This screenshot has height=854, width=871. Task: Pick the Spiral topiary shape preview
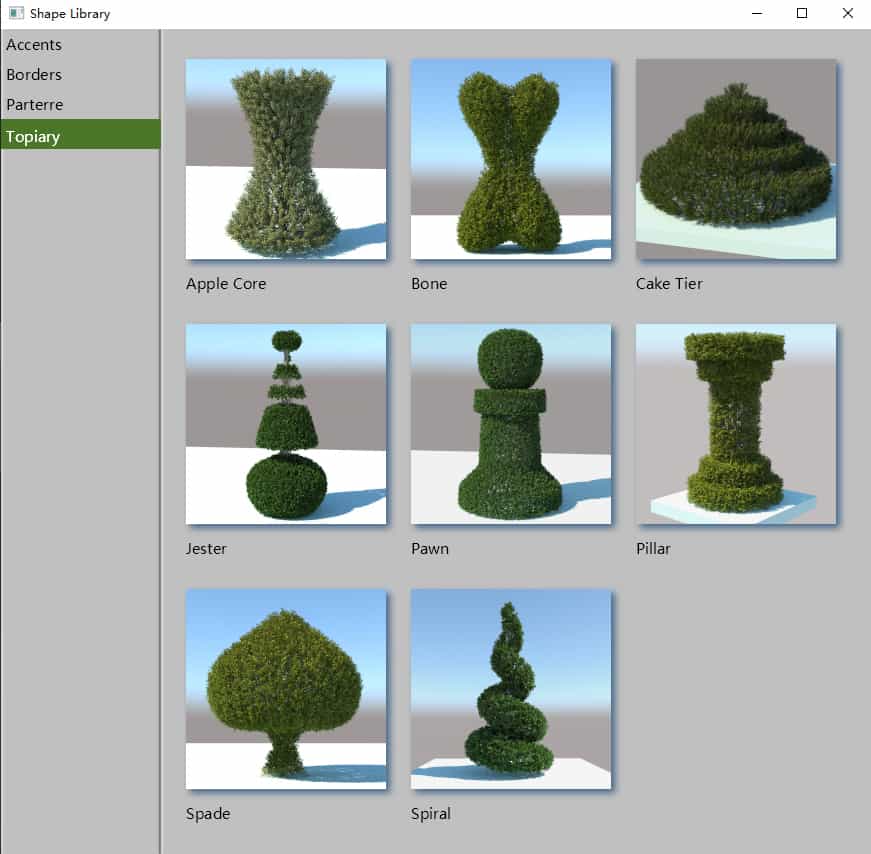pyautogui.click(x=511, y=689)
